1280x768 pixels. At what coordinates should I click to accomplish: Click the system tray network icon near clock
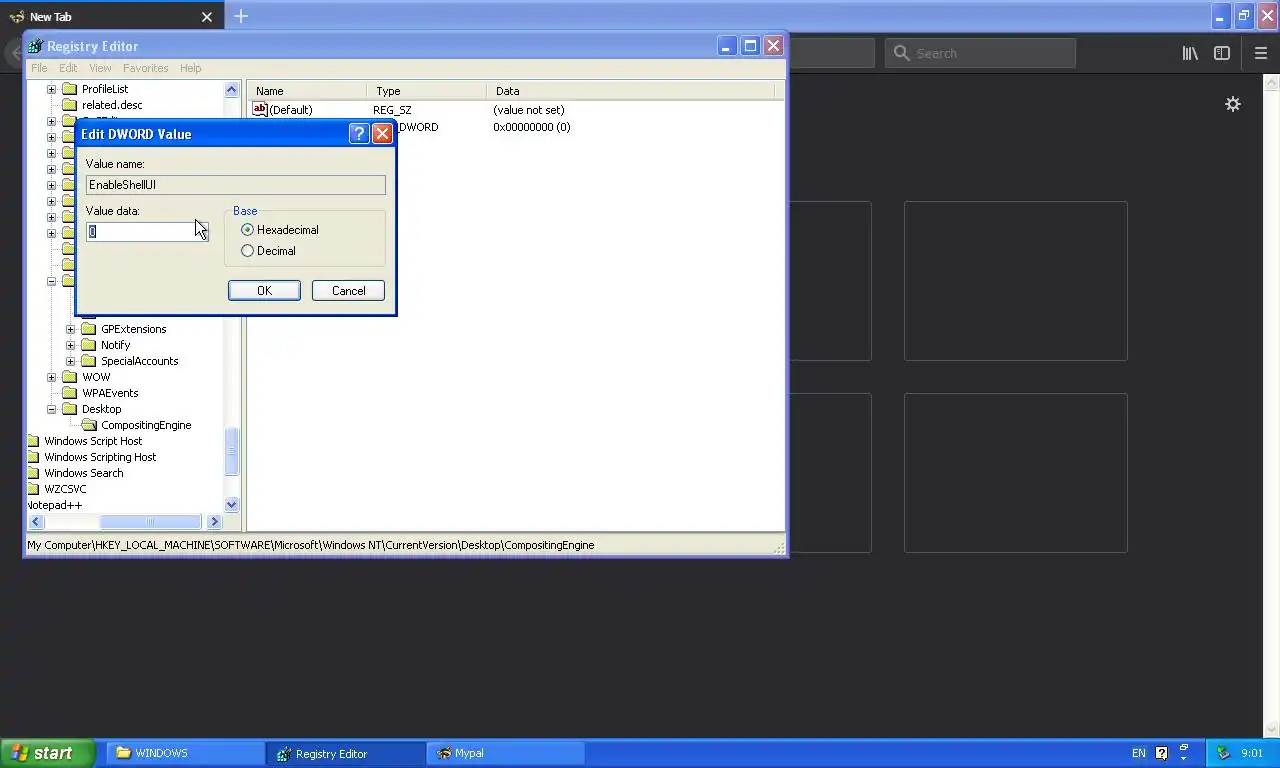(1223, 753)
